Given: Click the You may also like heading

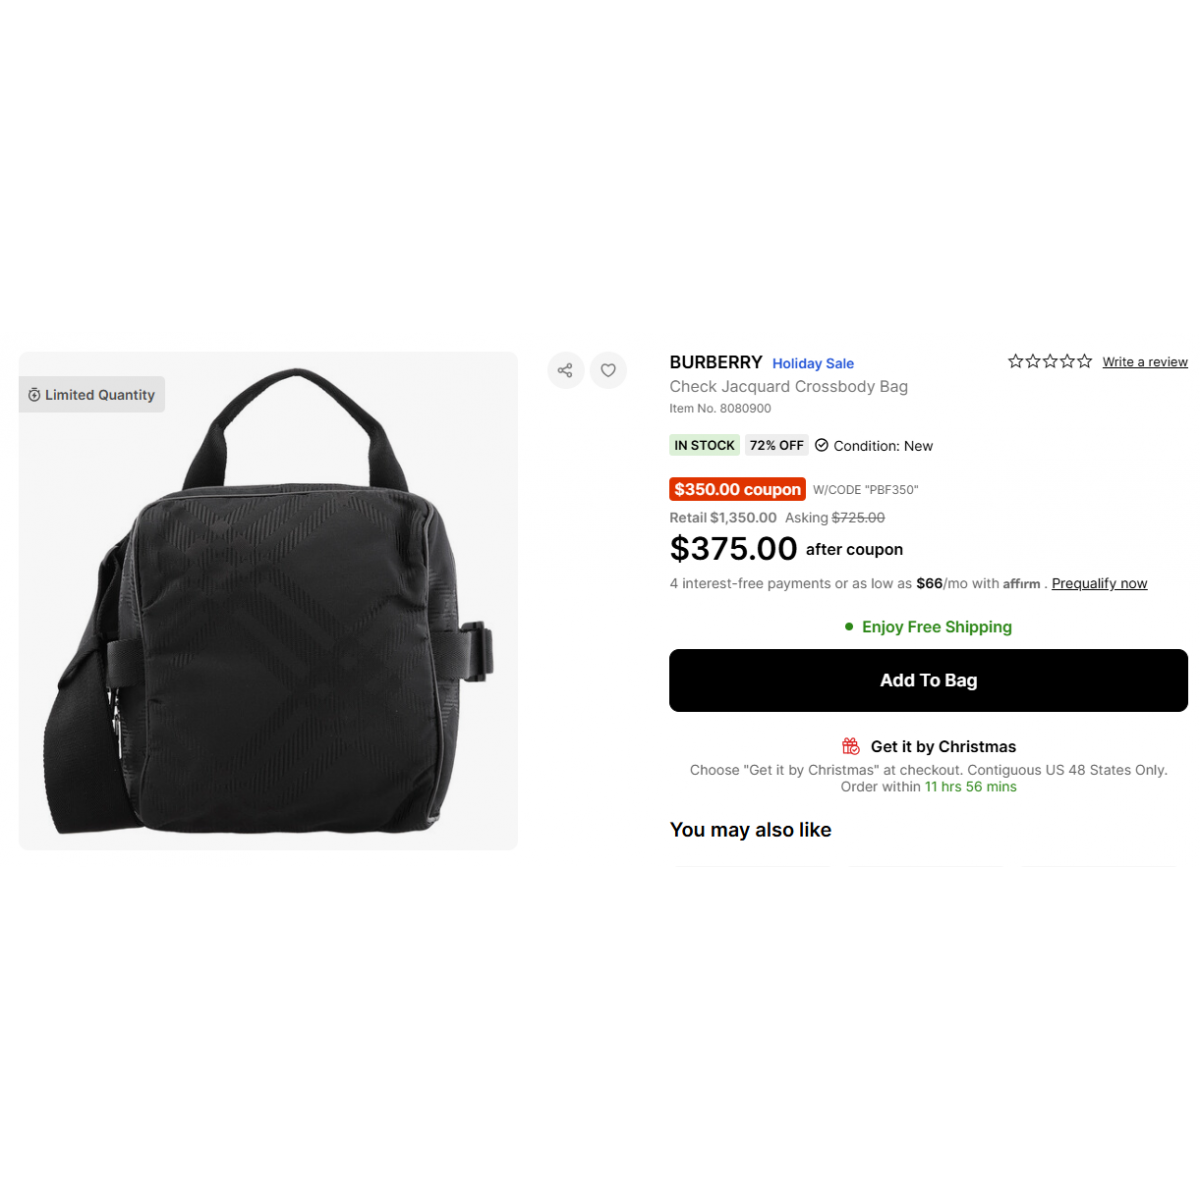Looking at the screenshot, I should click(x=750, y=830).
